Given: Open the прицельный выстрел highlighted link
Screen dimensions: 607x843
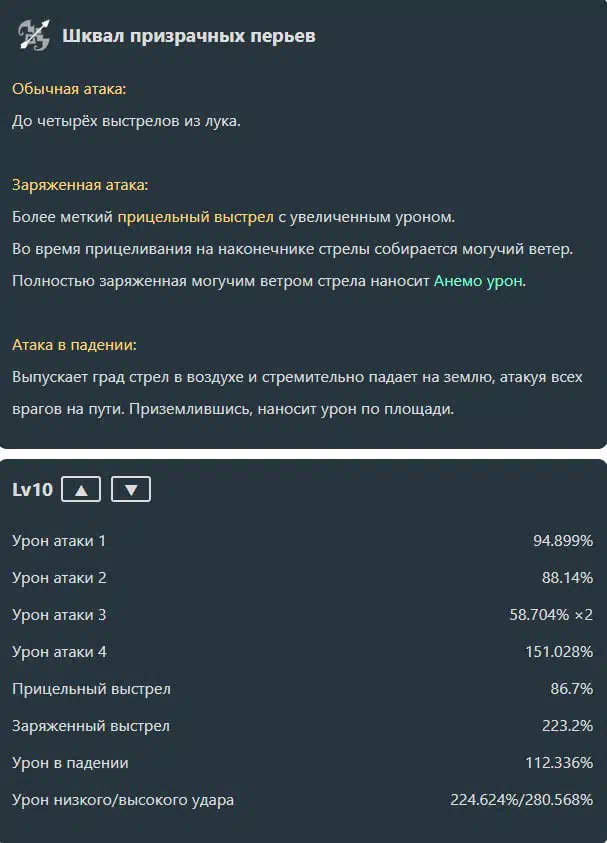Looking at the screenshot, I should coord(196,217).
